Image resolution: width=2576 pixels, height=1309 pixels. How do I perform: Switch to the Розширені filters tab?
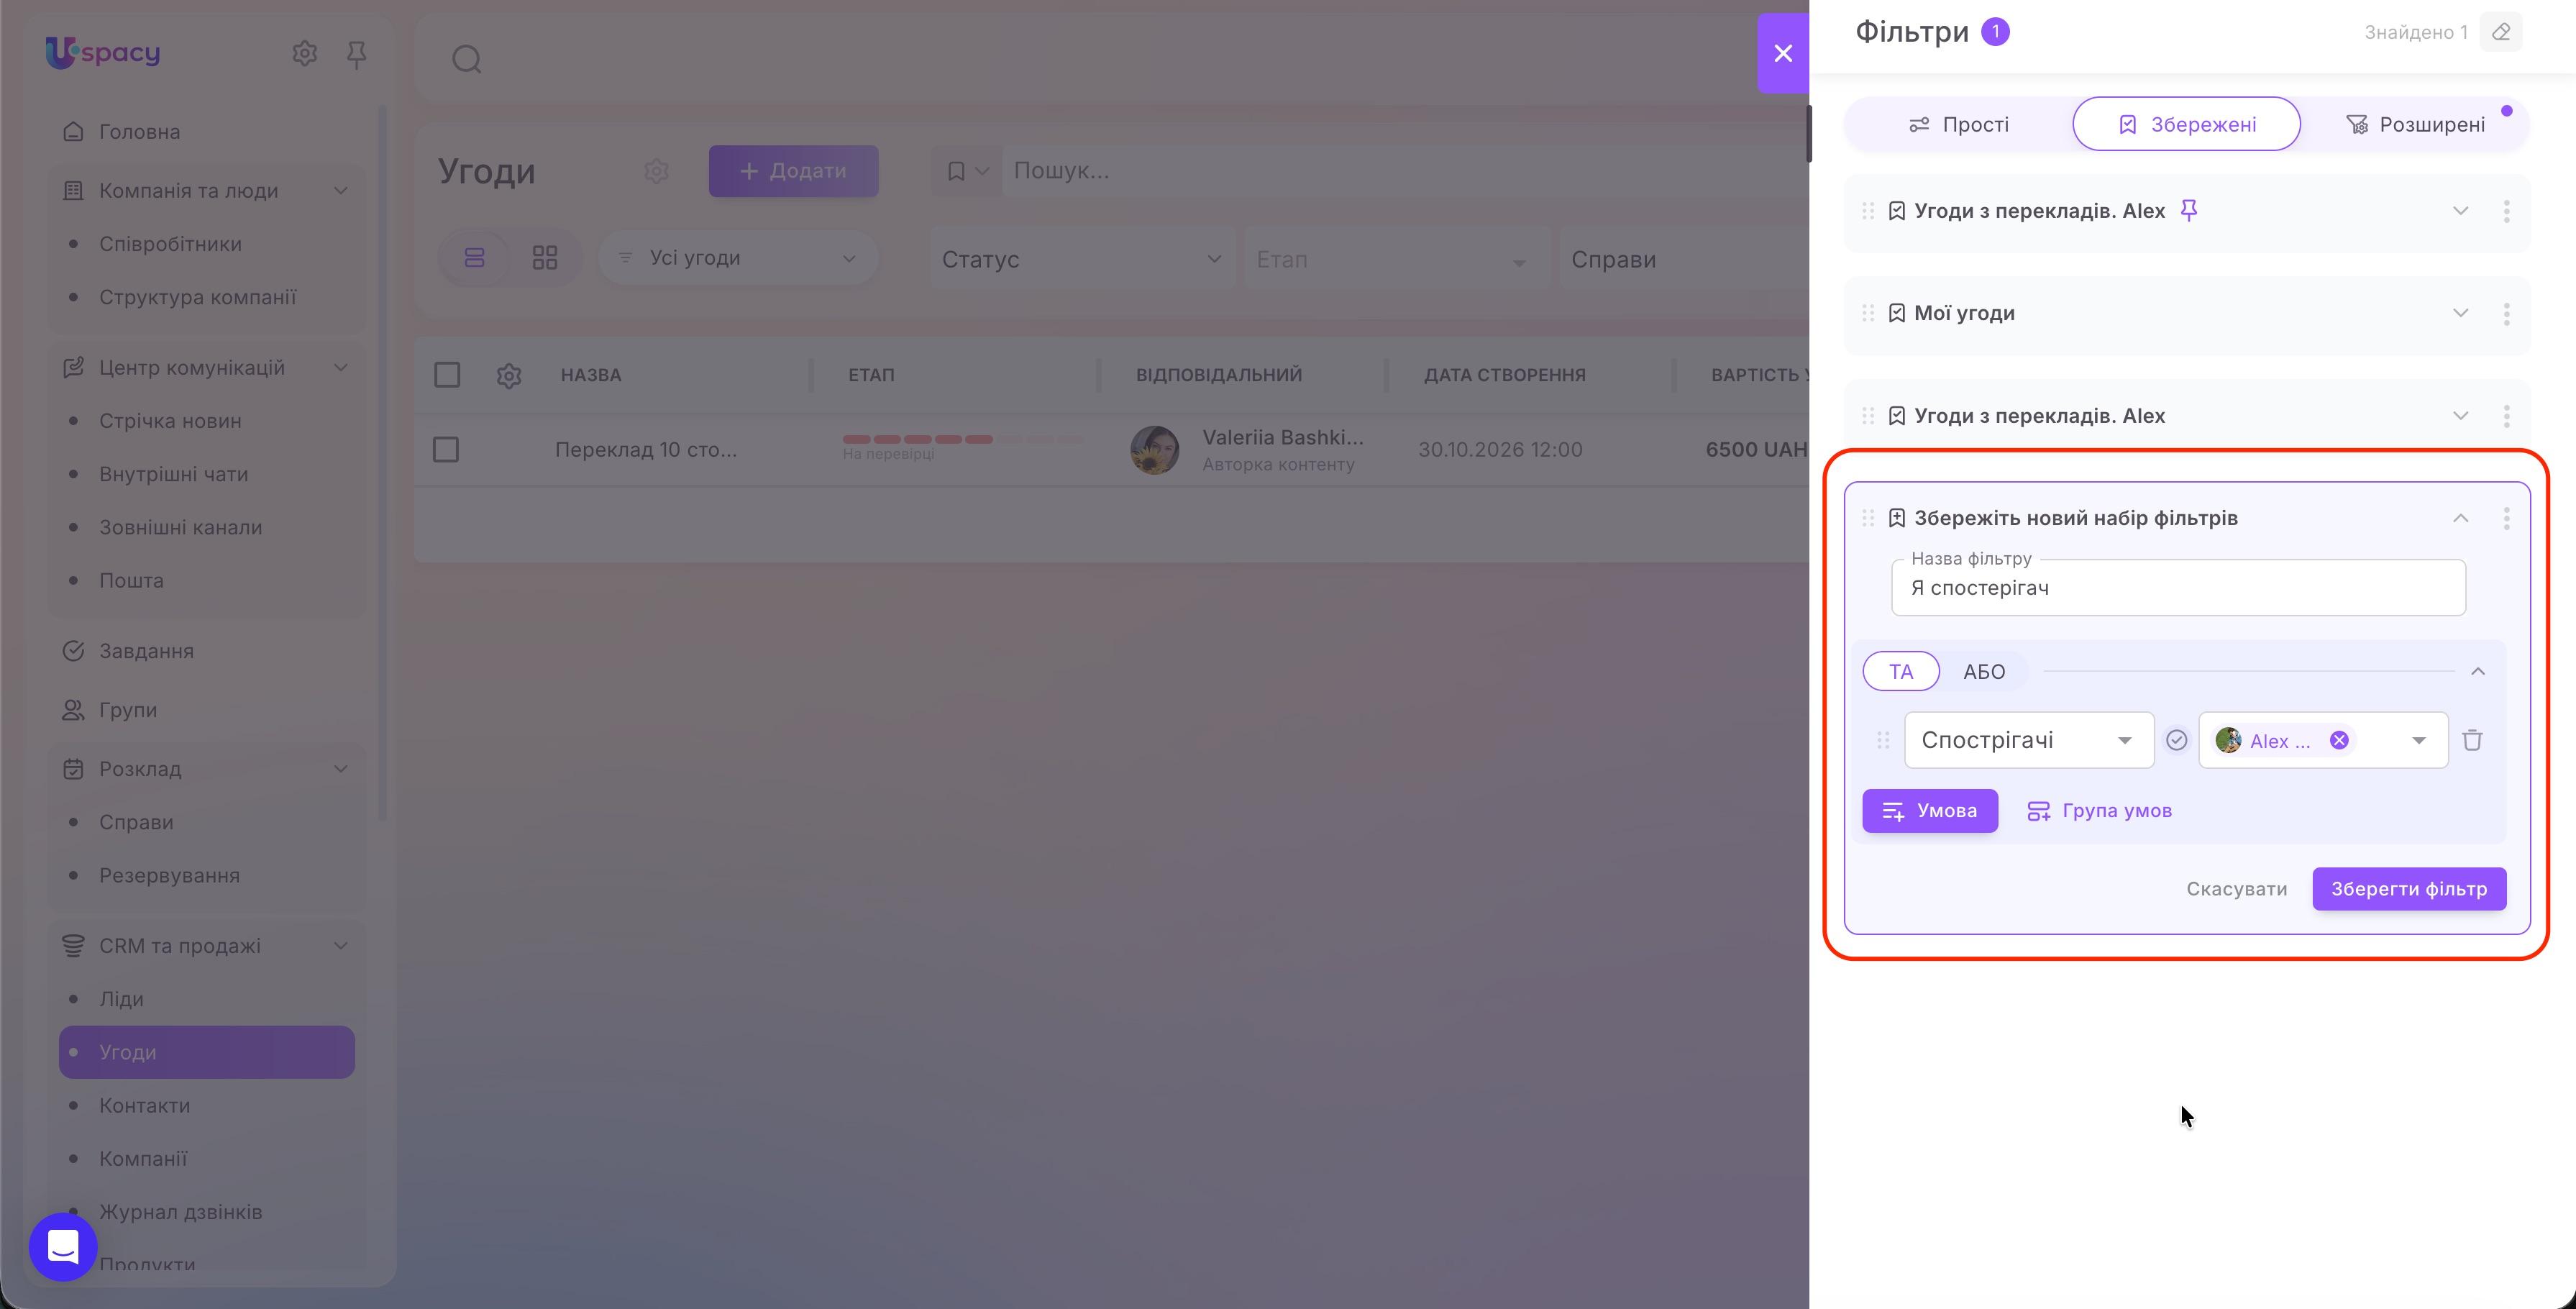[x=2415, y=124]
